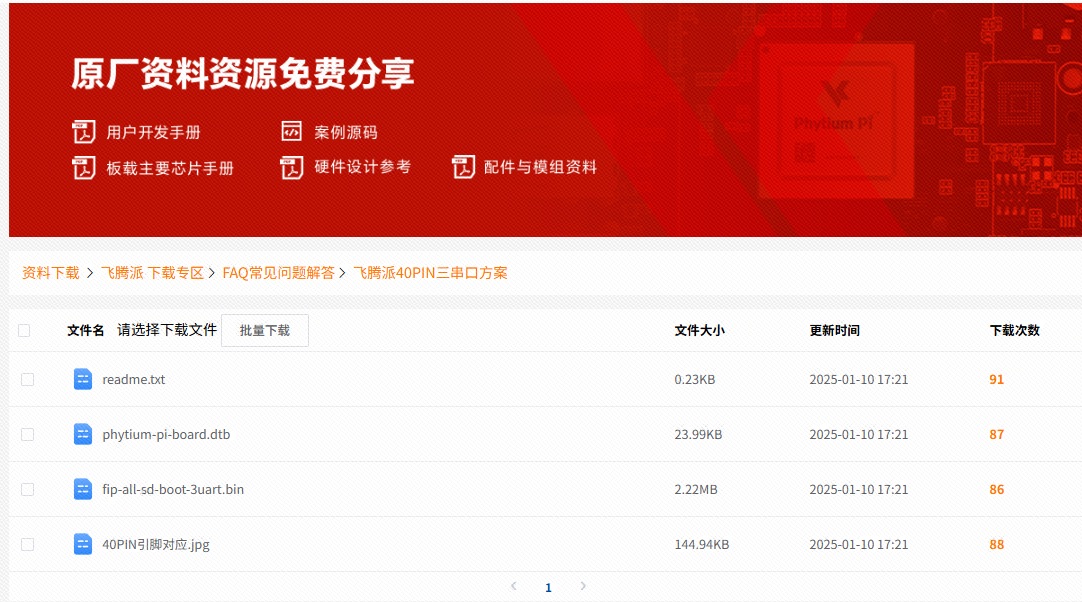The height and width of the screenshot is (602, 1082).
Task: Open the 配件与模组资料 banner text
Action: coord(540,166)
